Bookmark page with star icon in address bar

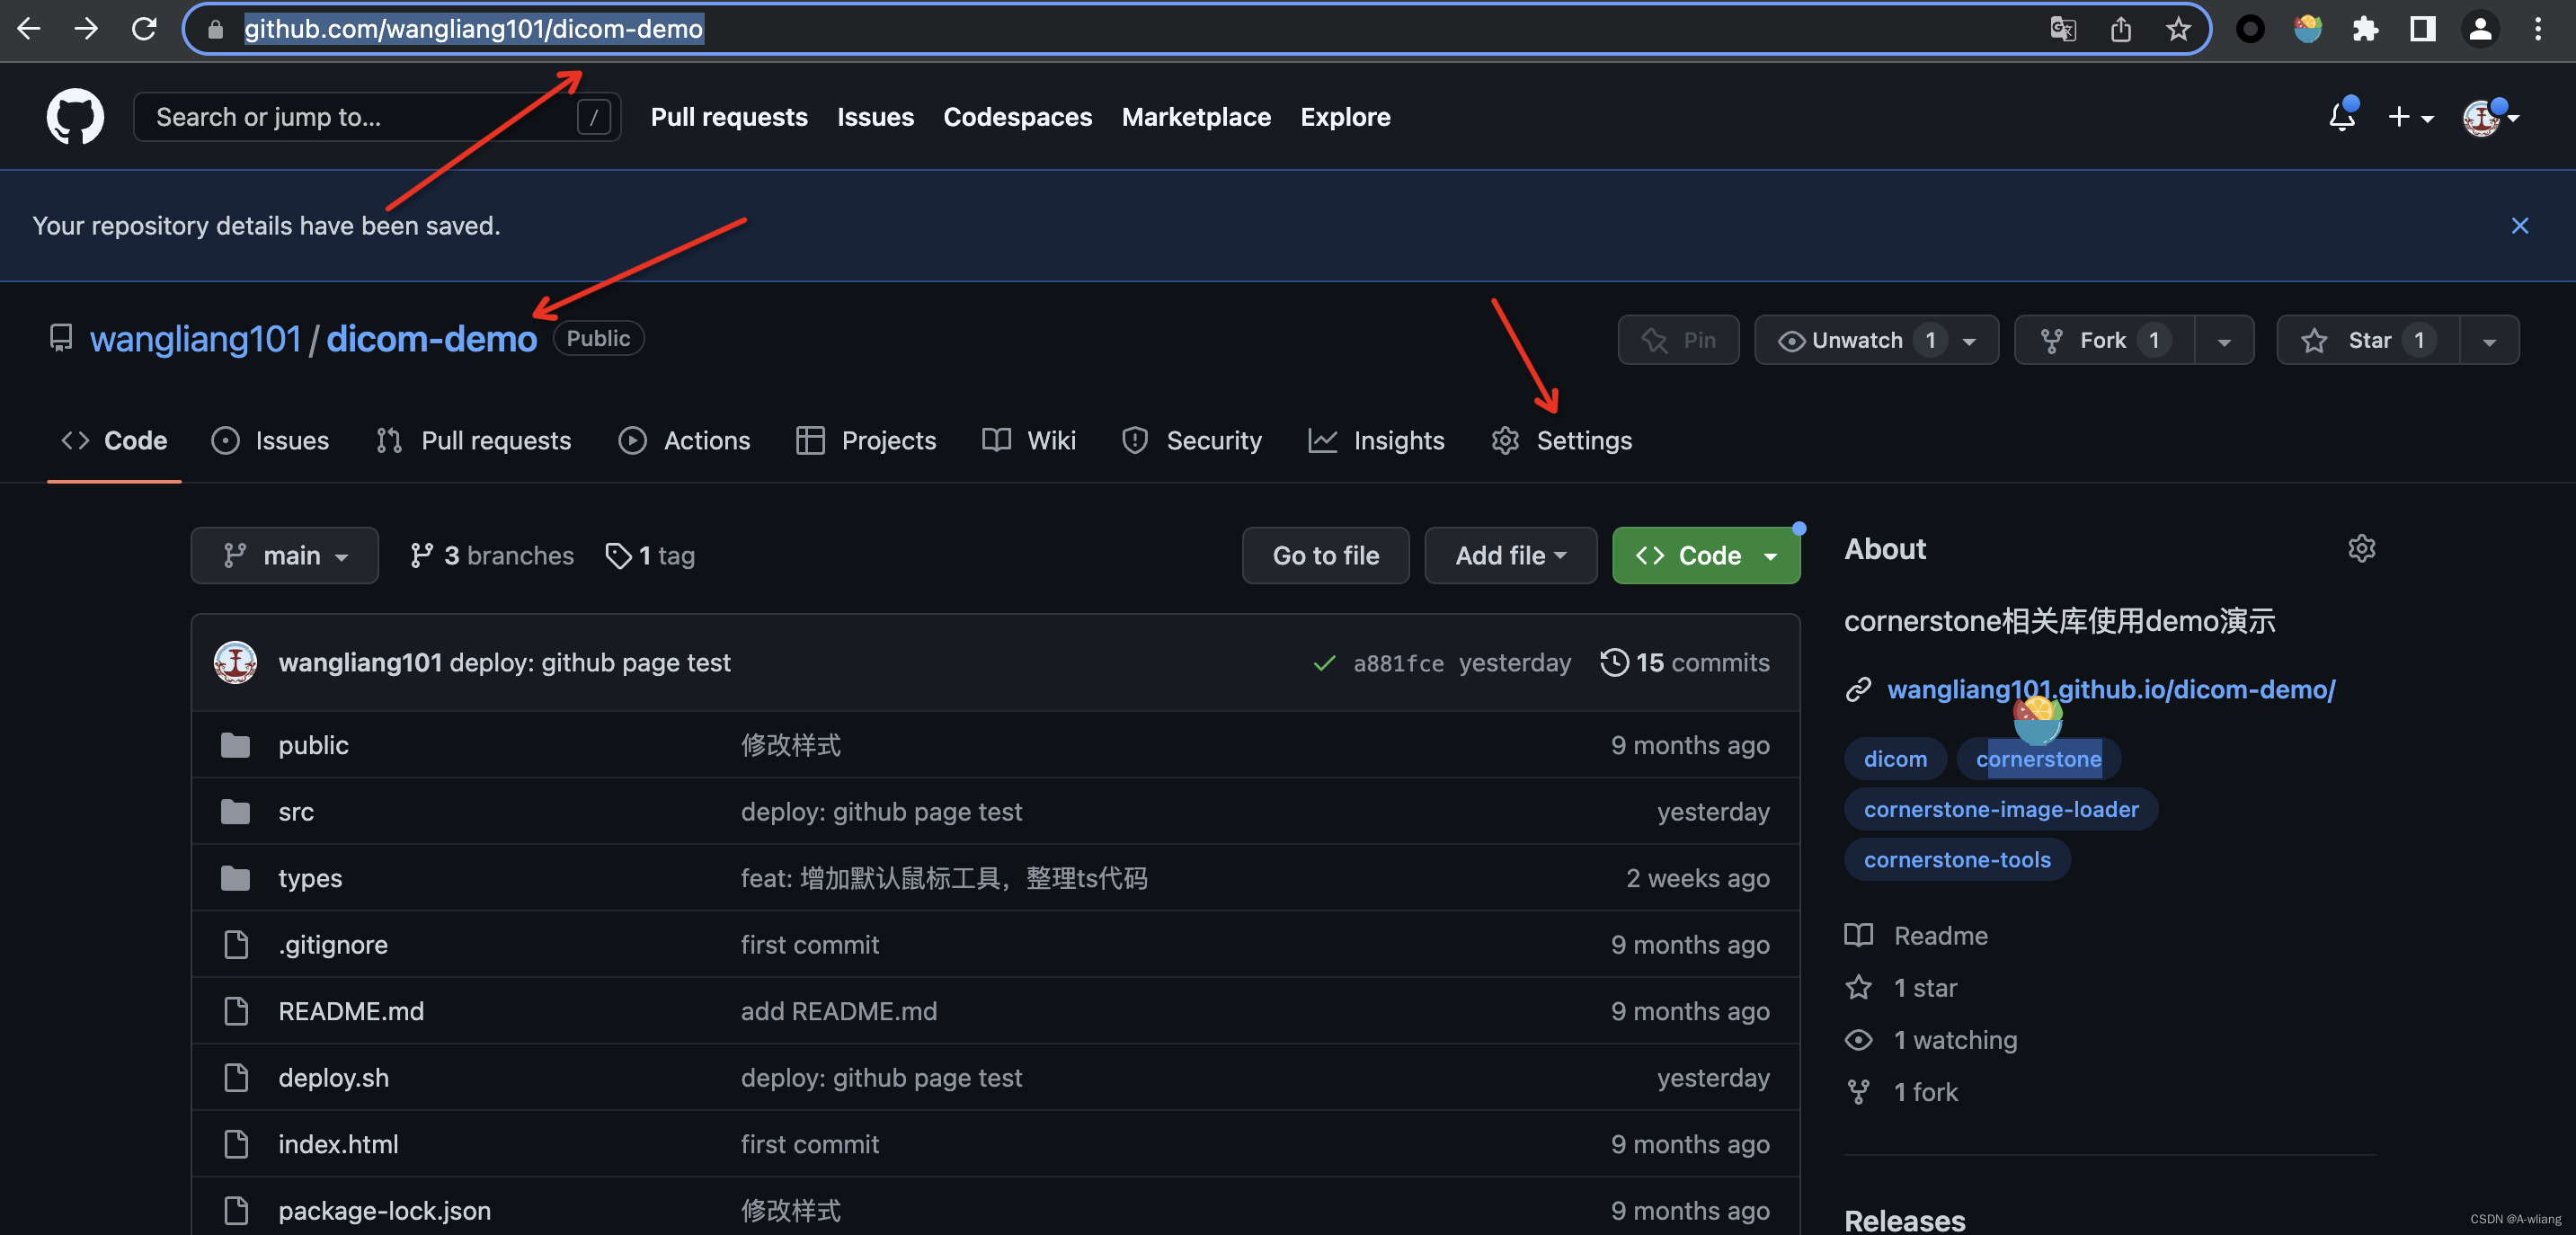(2177, 29)
